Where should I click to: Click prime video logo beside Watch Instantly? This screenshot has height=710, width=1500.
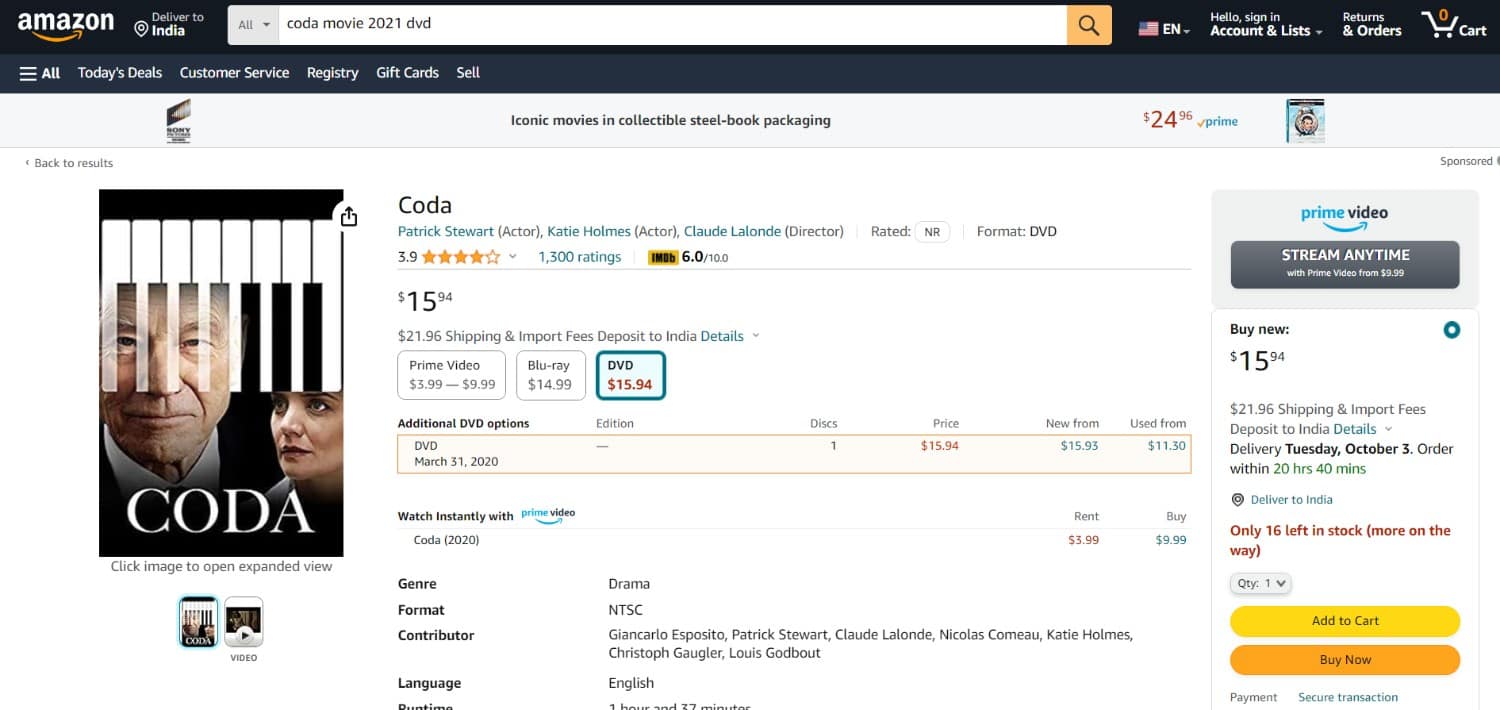tap(548, 515)
